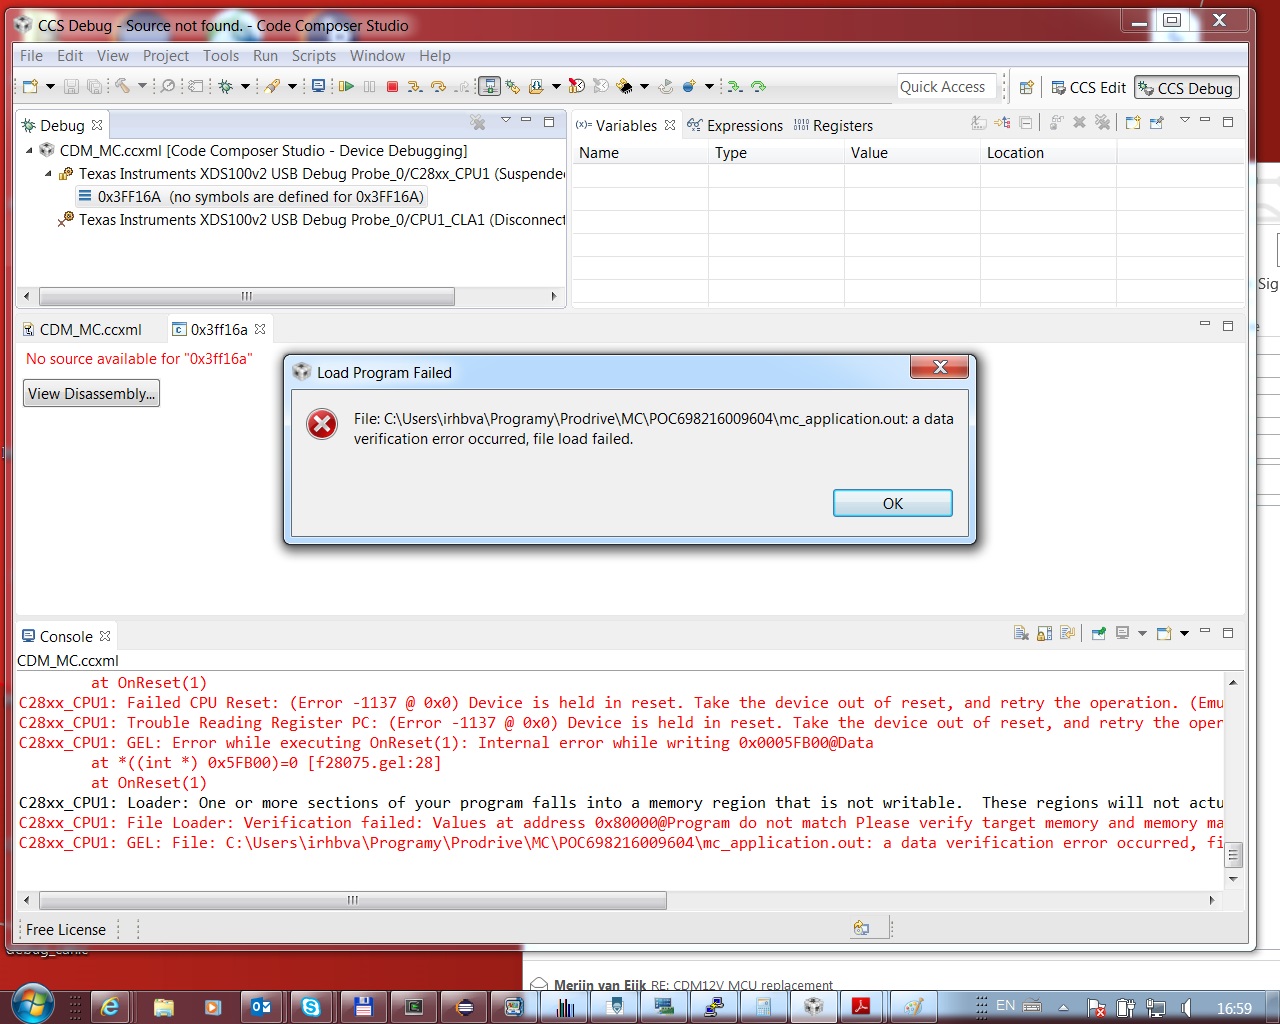
Task: Open the CPU Reset dropdown arrow
Action: pos(644,87)
